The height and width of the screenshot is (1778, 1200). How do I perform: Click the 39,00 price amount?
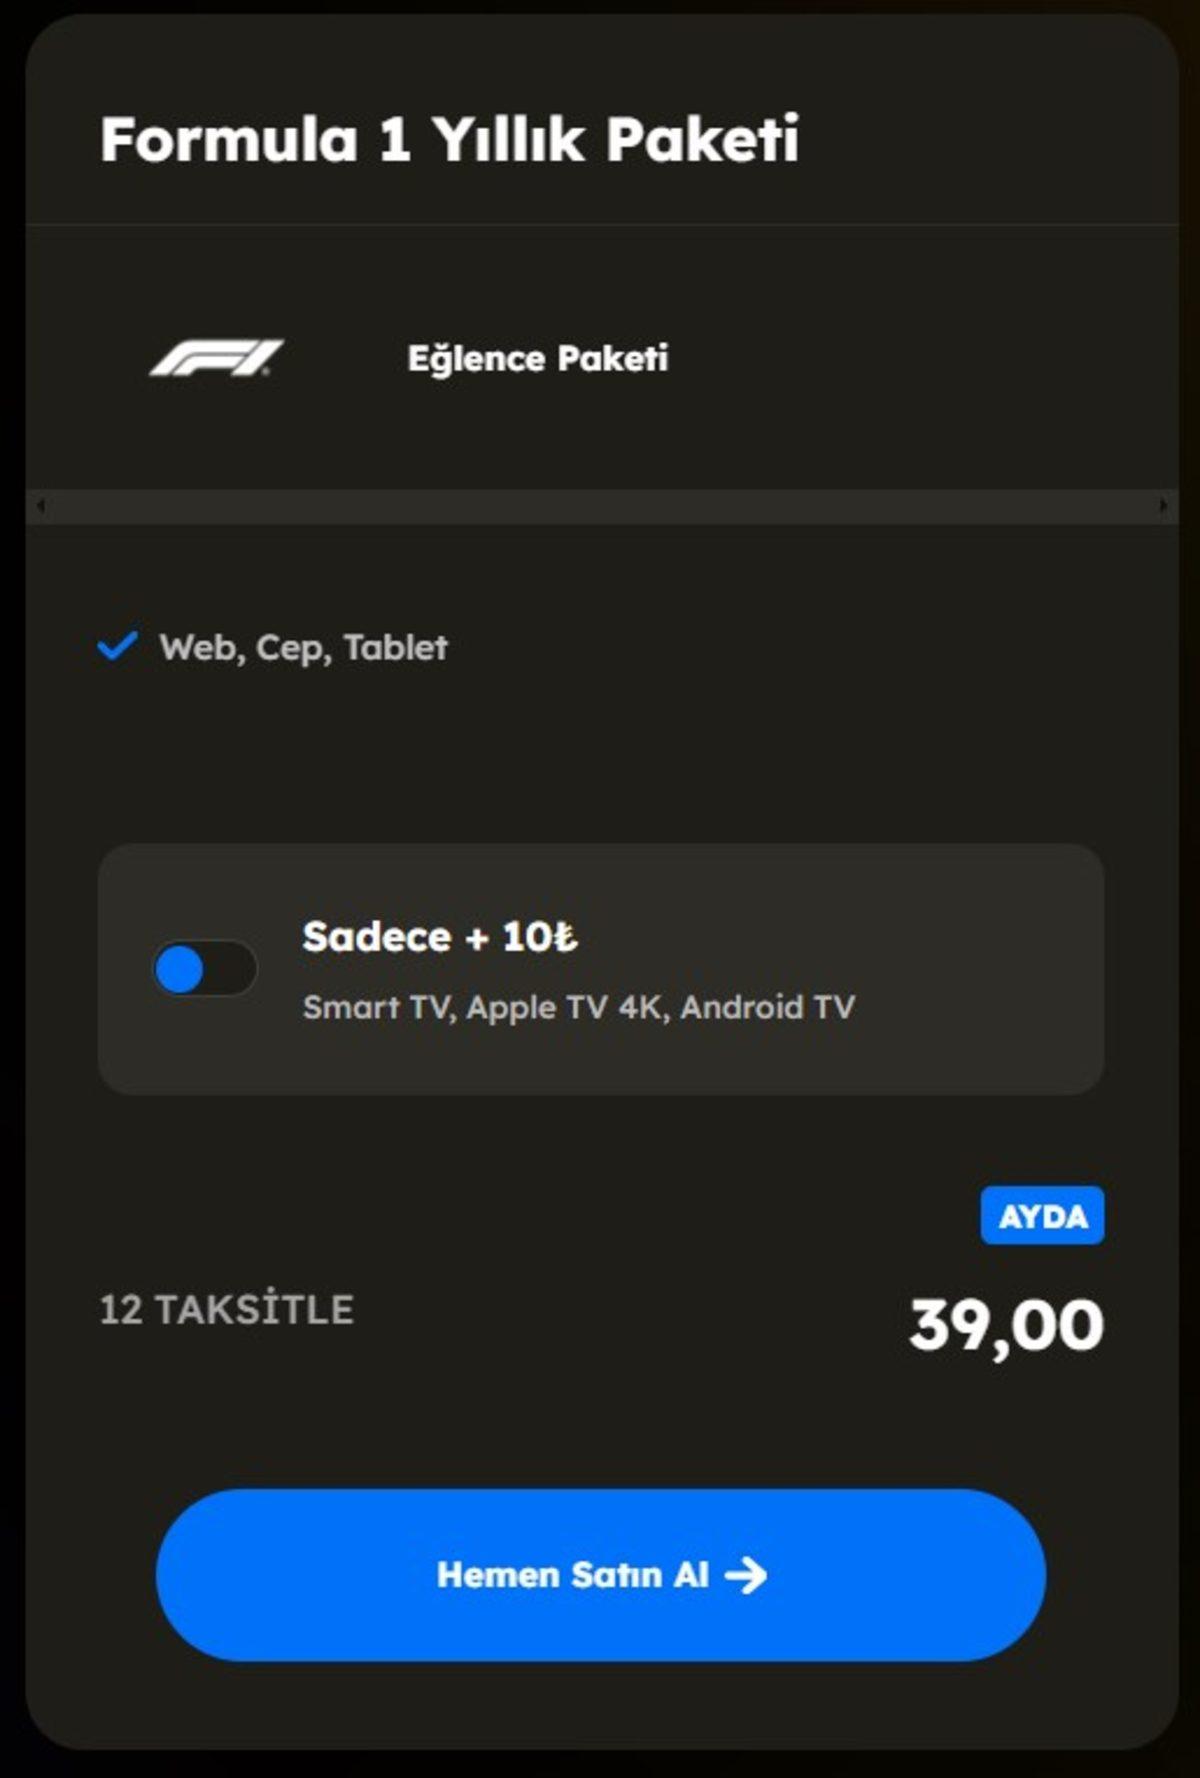[1006, 1326]
